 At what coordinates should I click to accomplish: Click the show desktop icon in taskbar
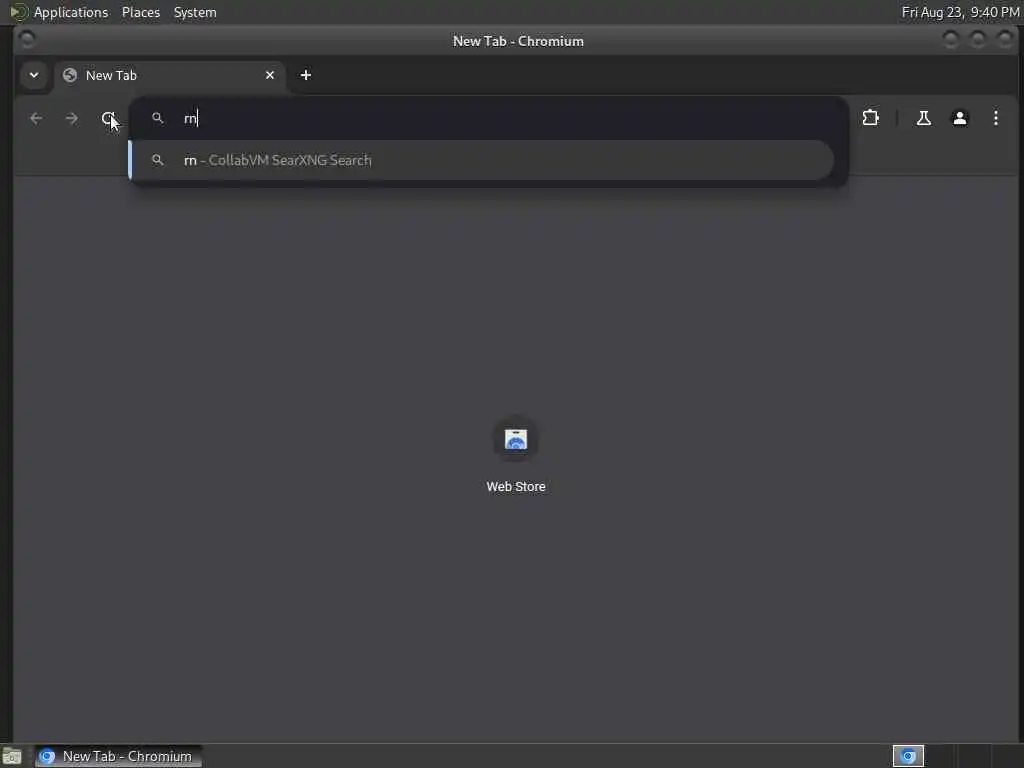tap(12, 757)
